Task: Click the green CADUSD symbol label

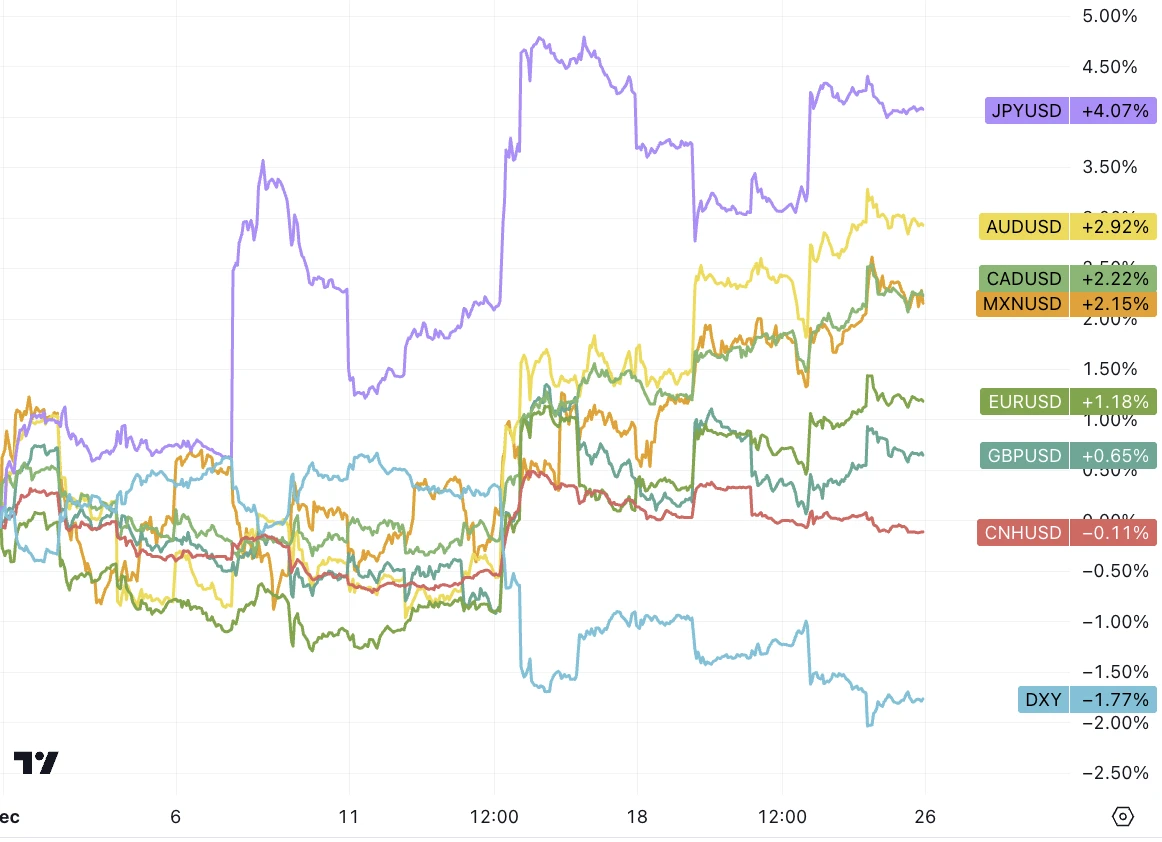Action: tap(1023, 278)
